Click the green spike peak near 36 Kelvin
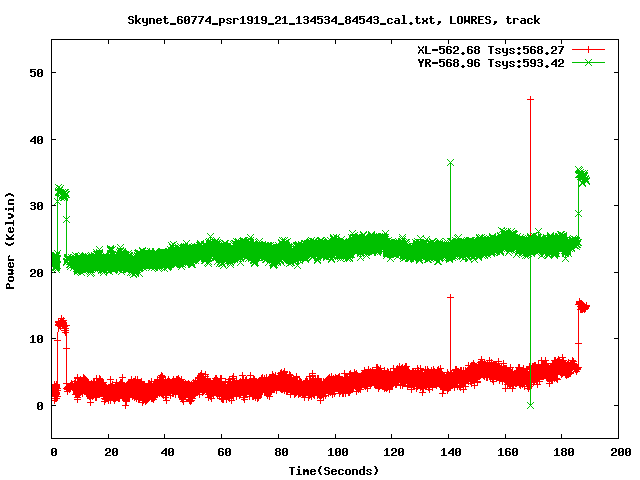 [450, 163]
